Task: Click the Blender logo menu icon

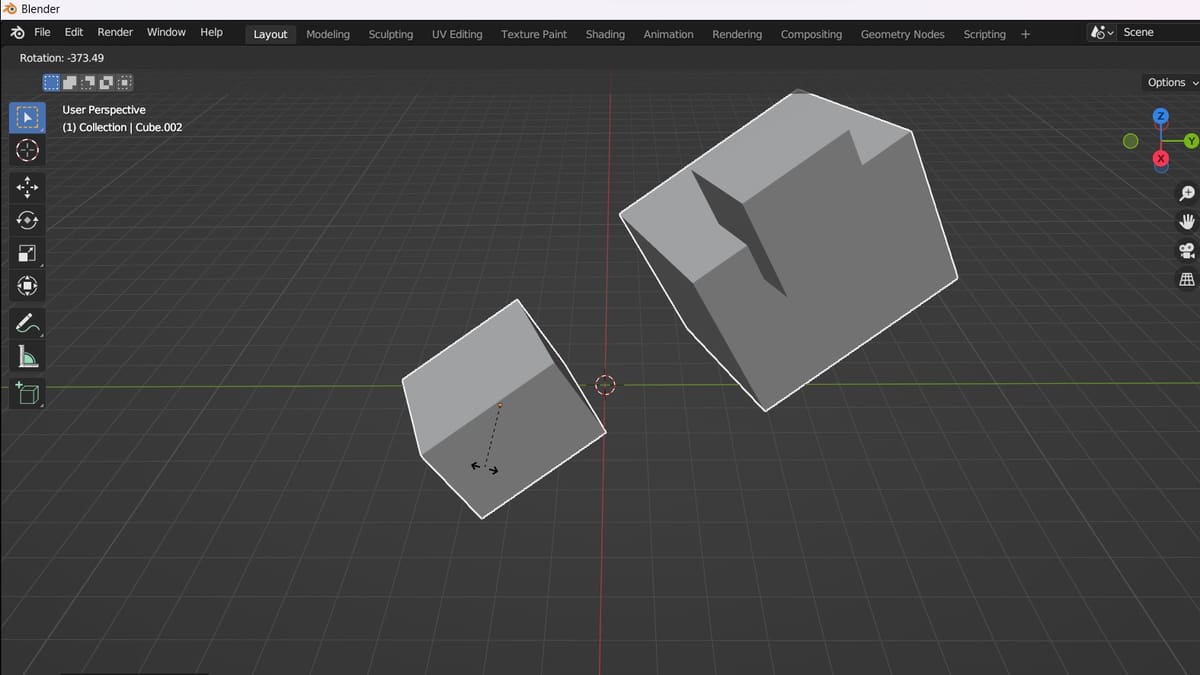Action: click(x=17, y=33)
